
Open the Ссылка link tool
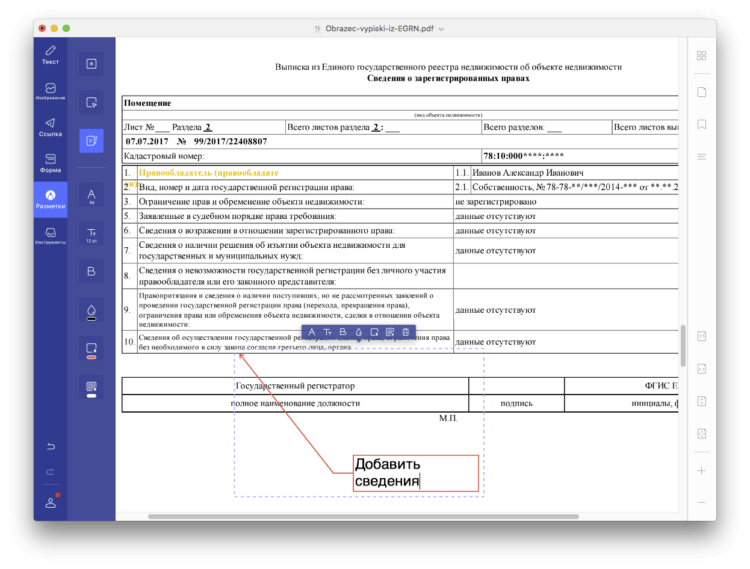coord(50,126)
